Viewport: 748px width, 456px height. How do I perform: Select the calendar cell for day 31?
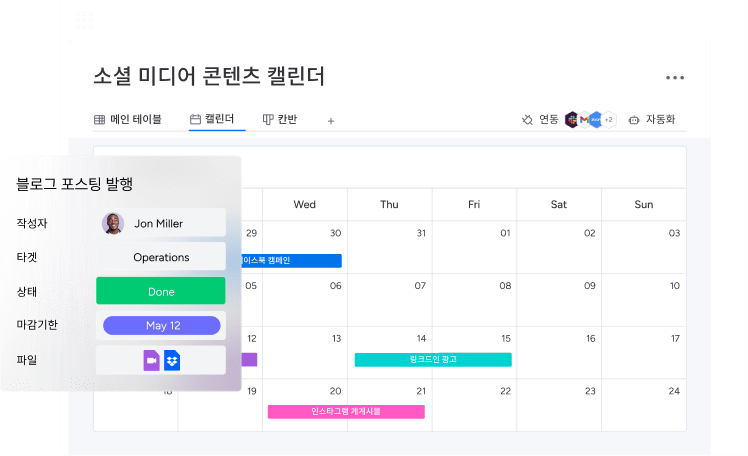[390, 247]
